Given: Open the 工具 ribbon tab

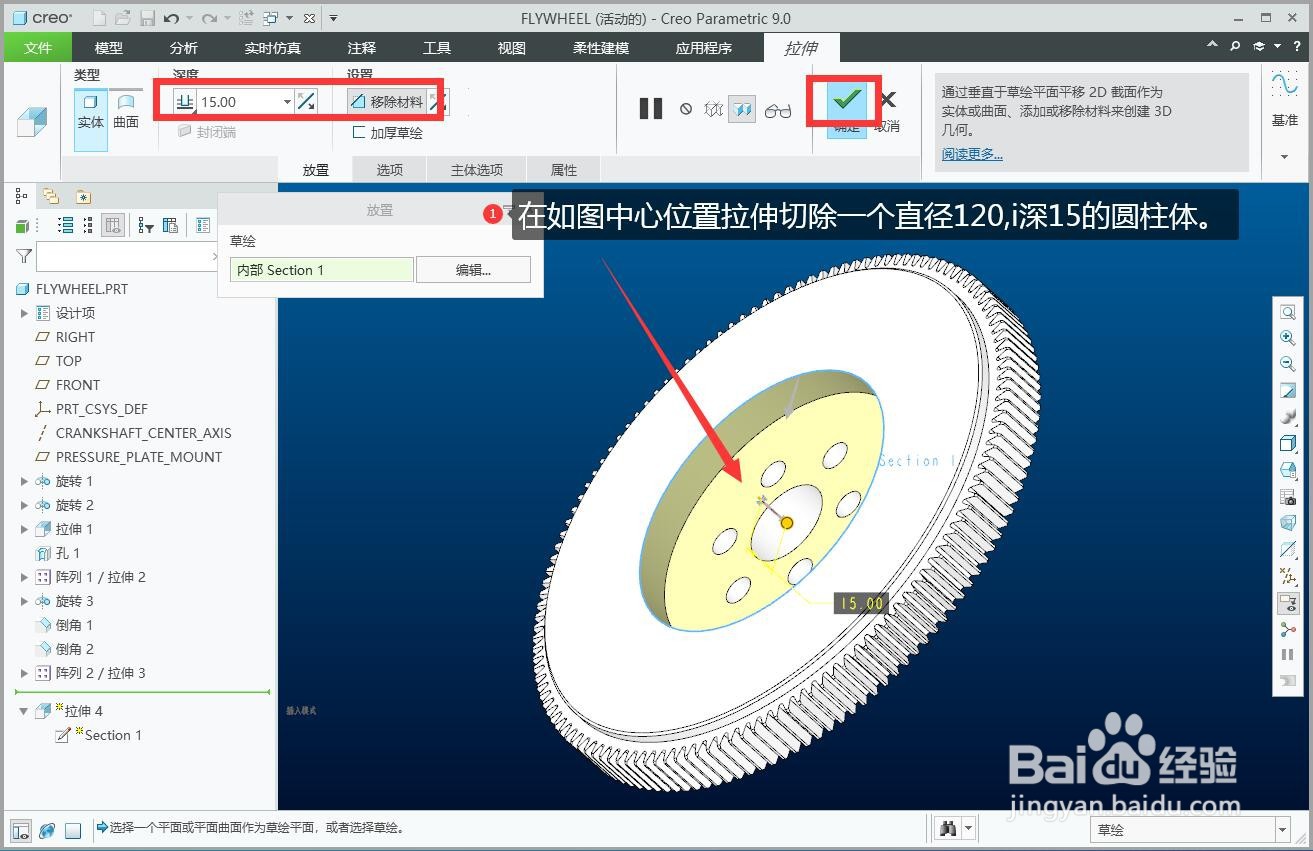Looking at the screenshot, I should [437, 47].
